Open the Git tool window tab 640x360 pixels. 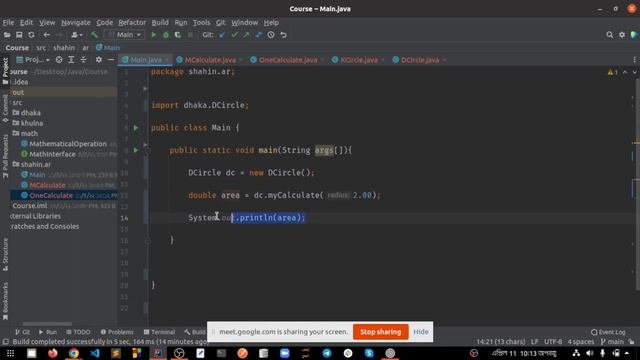[x=22, y=332]
